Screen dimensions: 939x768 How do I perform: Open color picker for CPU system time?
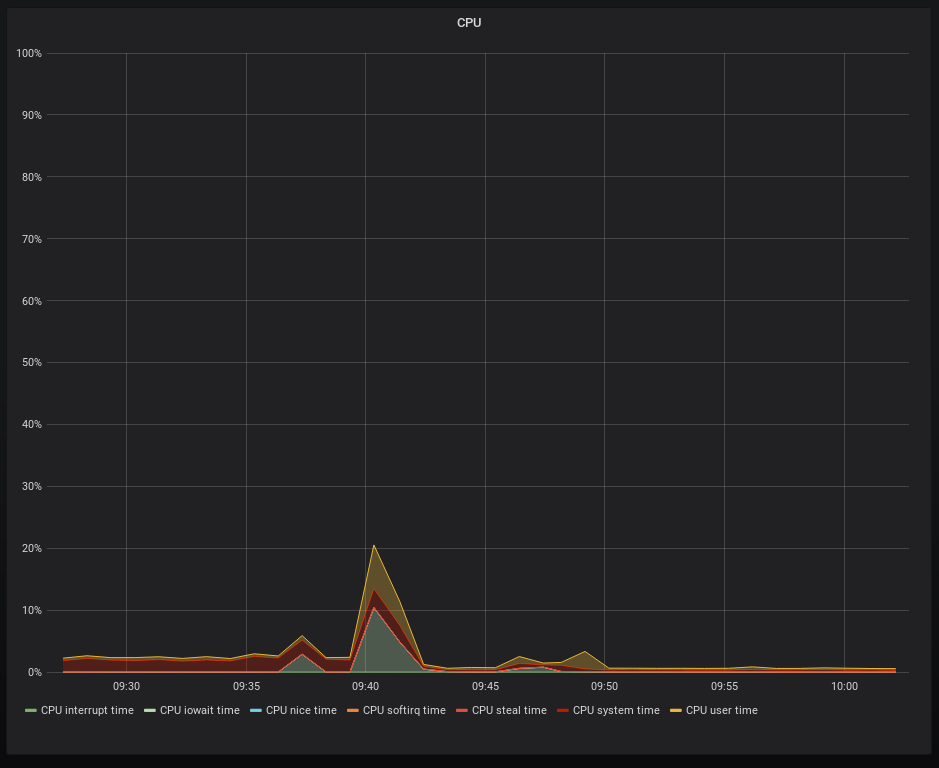(563, 710)
